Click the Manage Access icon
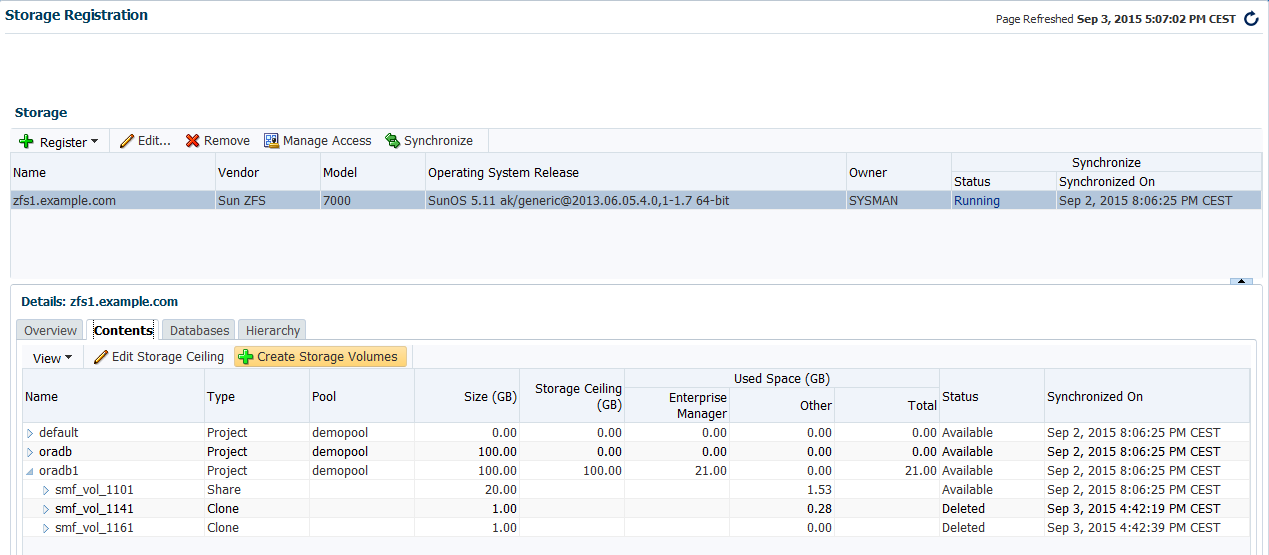Image resolution: width=1269 pixels, height=555 pixels. pyautogui.click(x=271, y=141)
